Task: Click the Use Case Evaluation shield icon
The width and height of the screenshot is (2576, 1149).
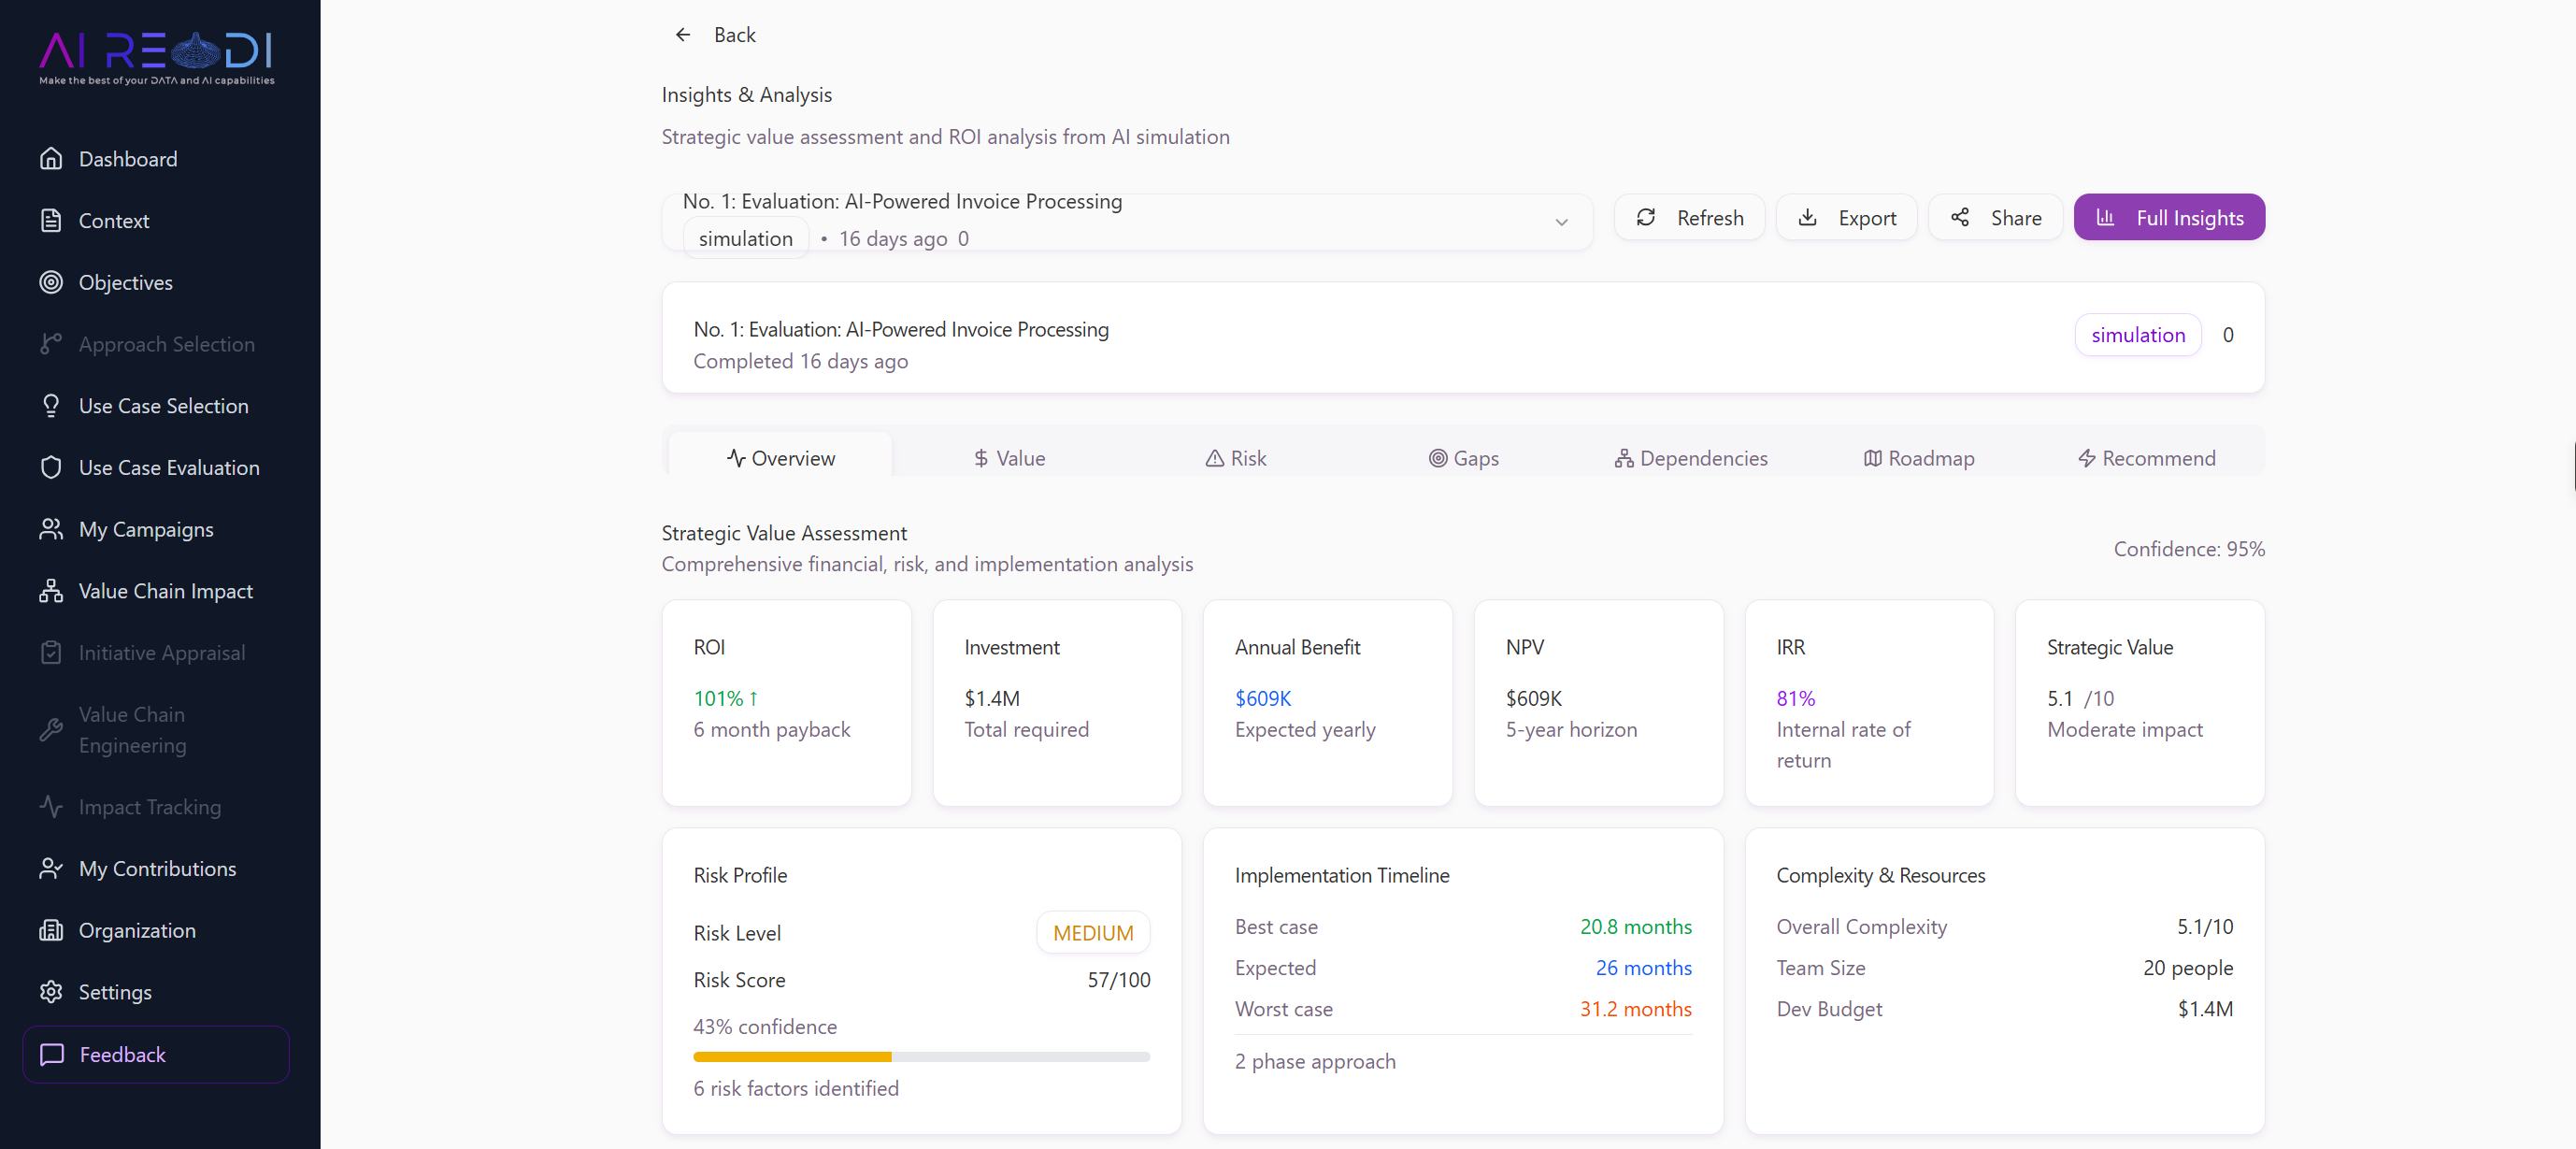Action: pyautogui.click(x=51, y=468)
